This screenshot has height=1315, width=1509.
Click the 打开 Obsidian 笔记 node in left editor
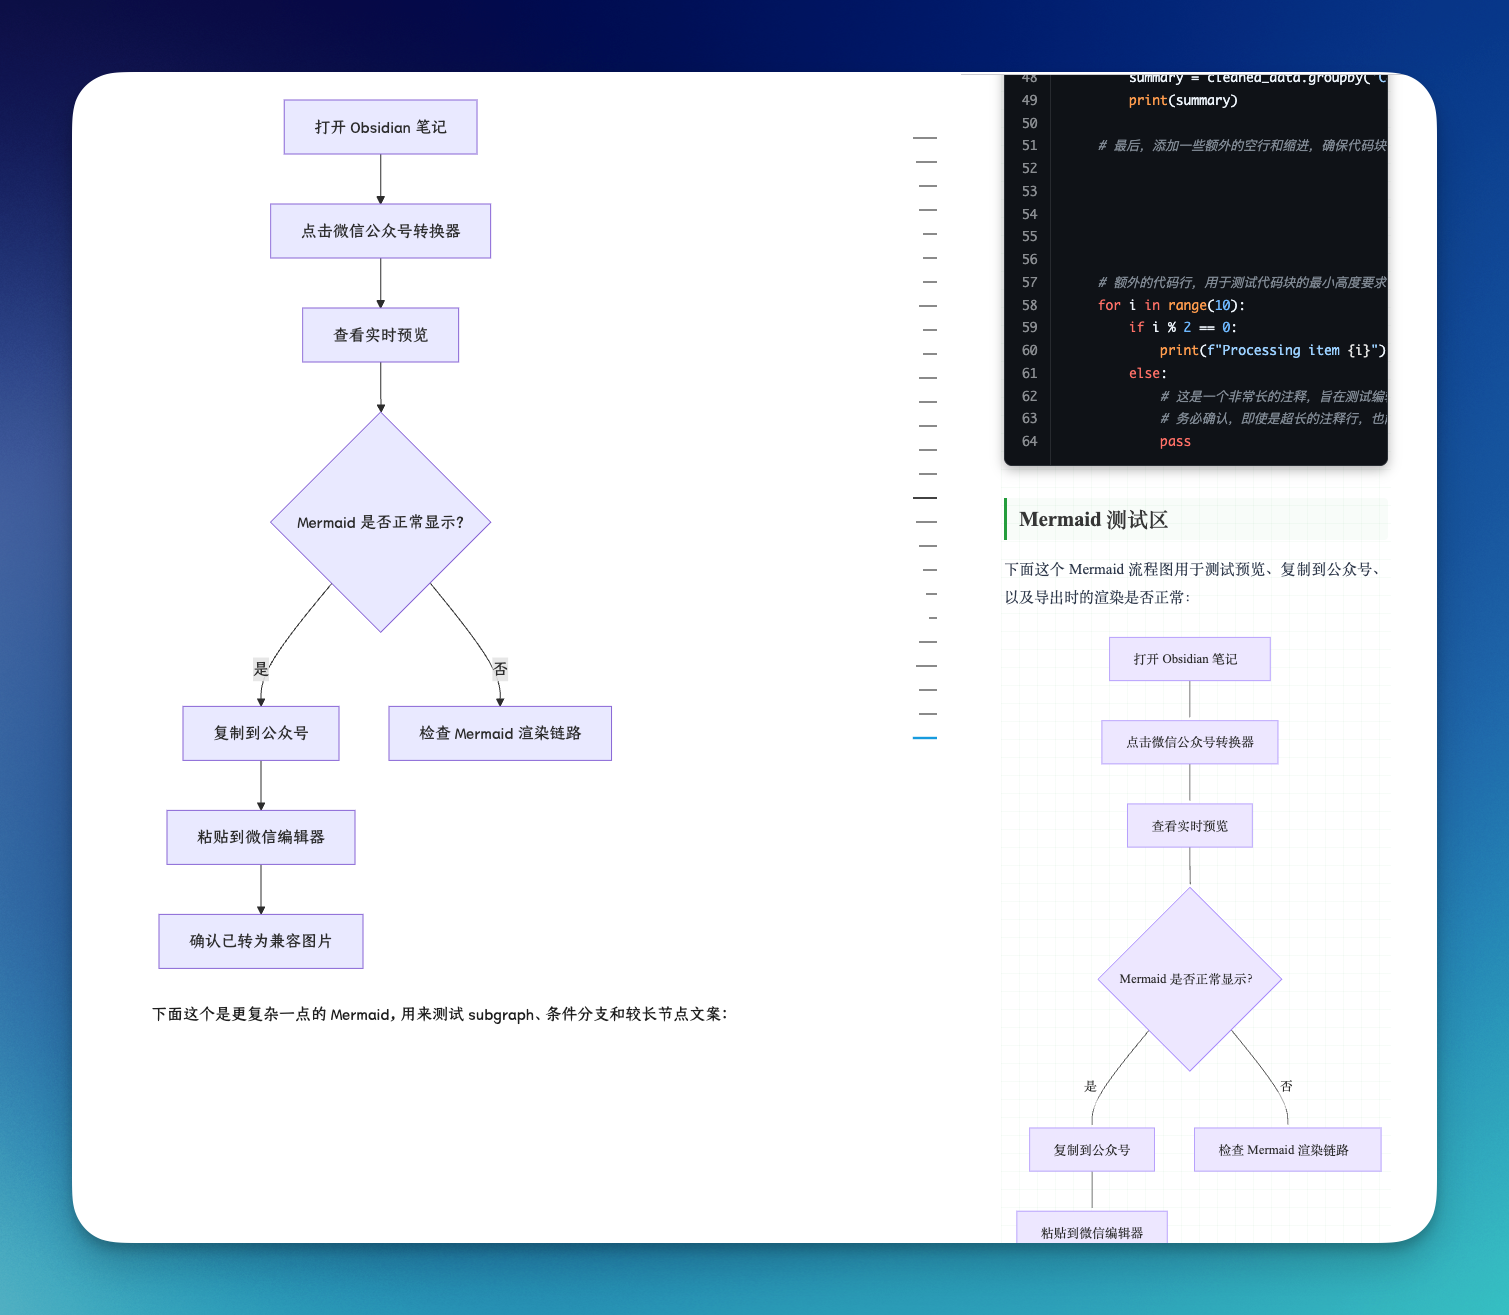380,127
